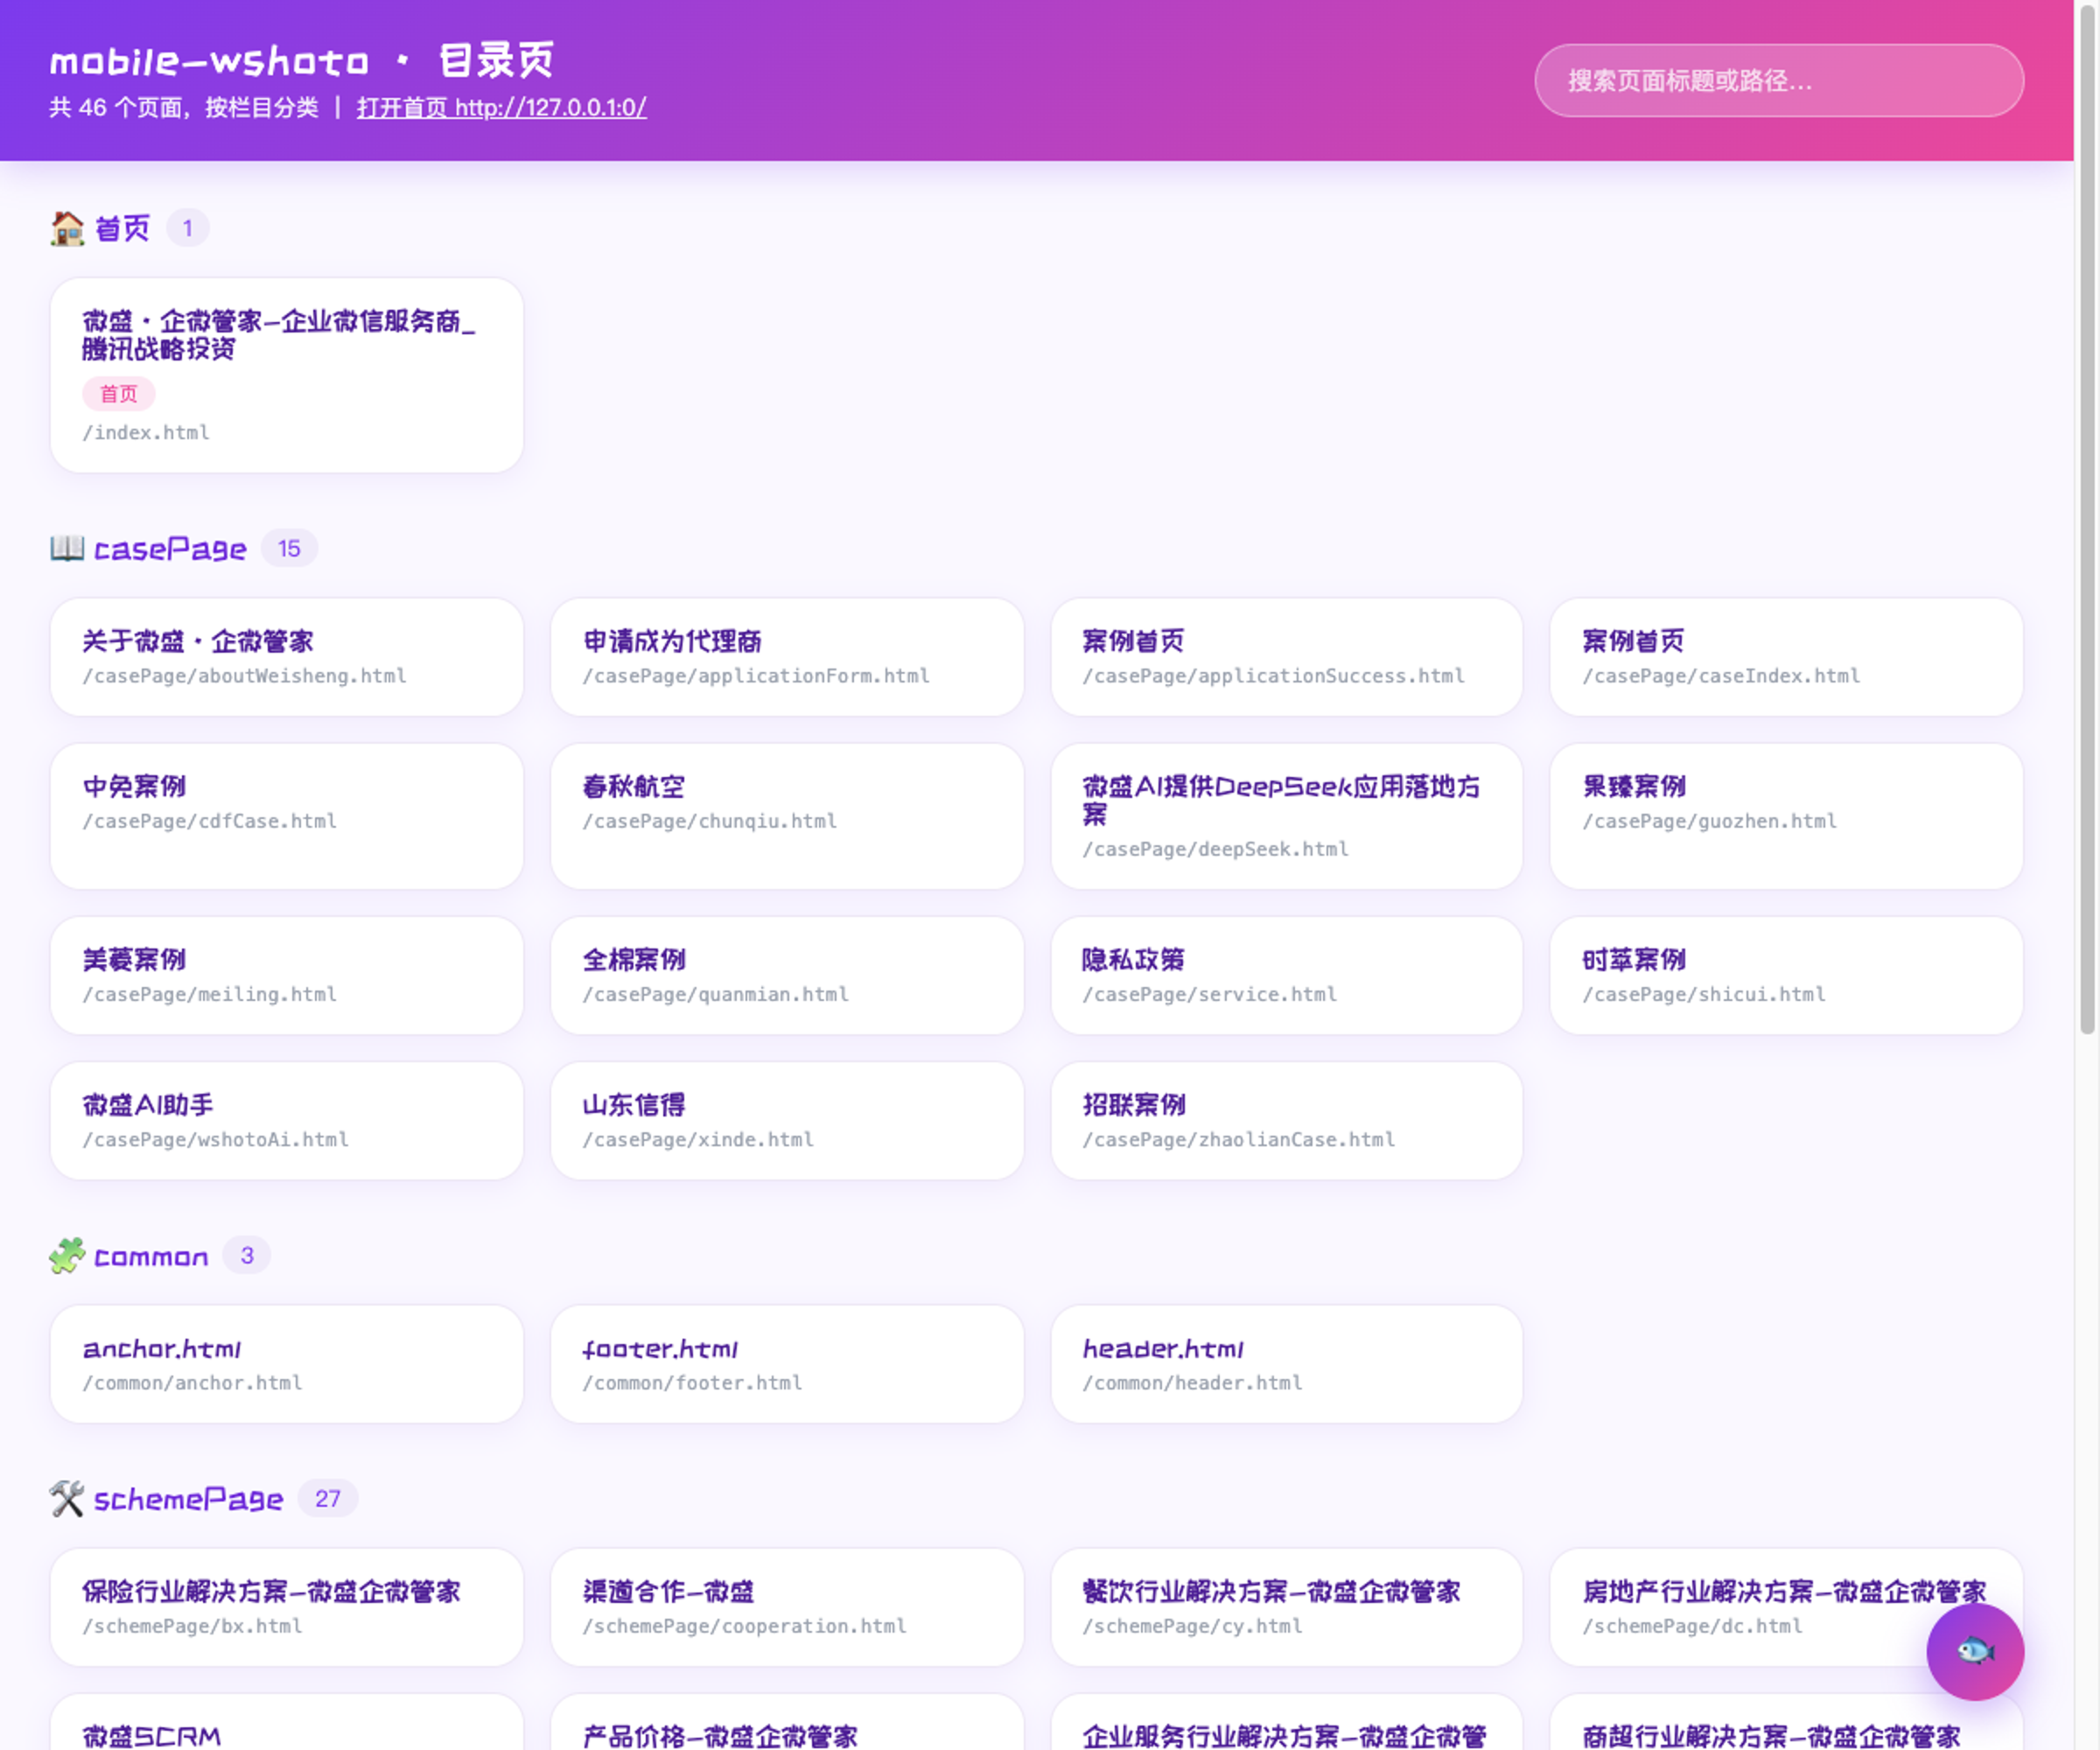2100x1750 pixels.
Task: Open the 时萃案例 card
Action: click(x=1786, y=976)
